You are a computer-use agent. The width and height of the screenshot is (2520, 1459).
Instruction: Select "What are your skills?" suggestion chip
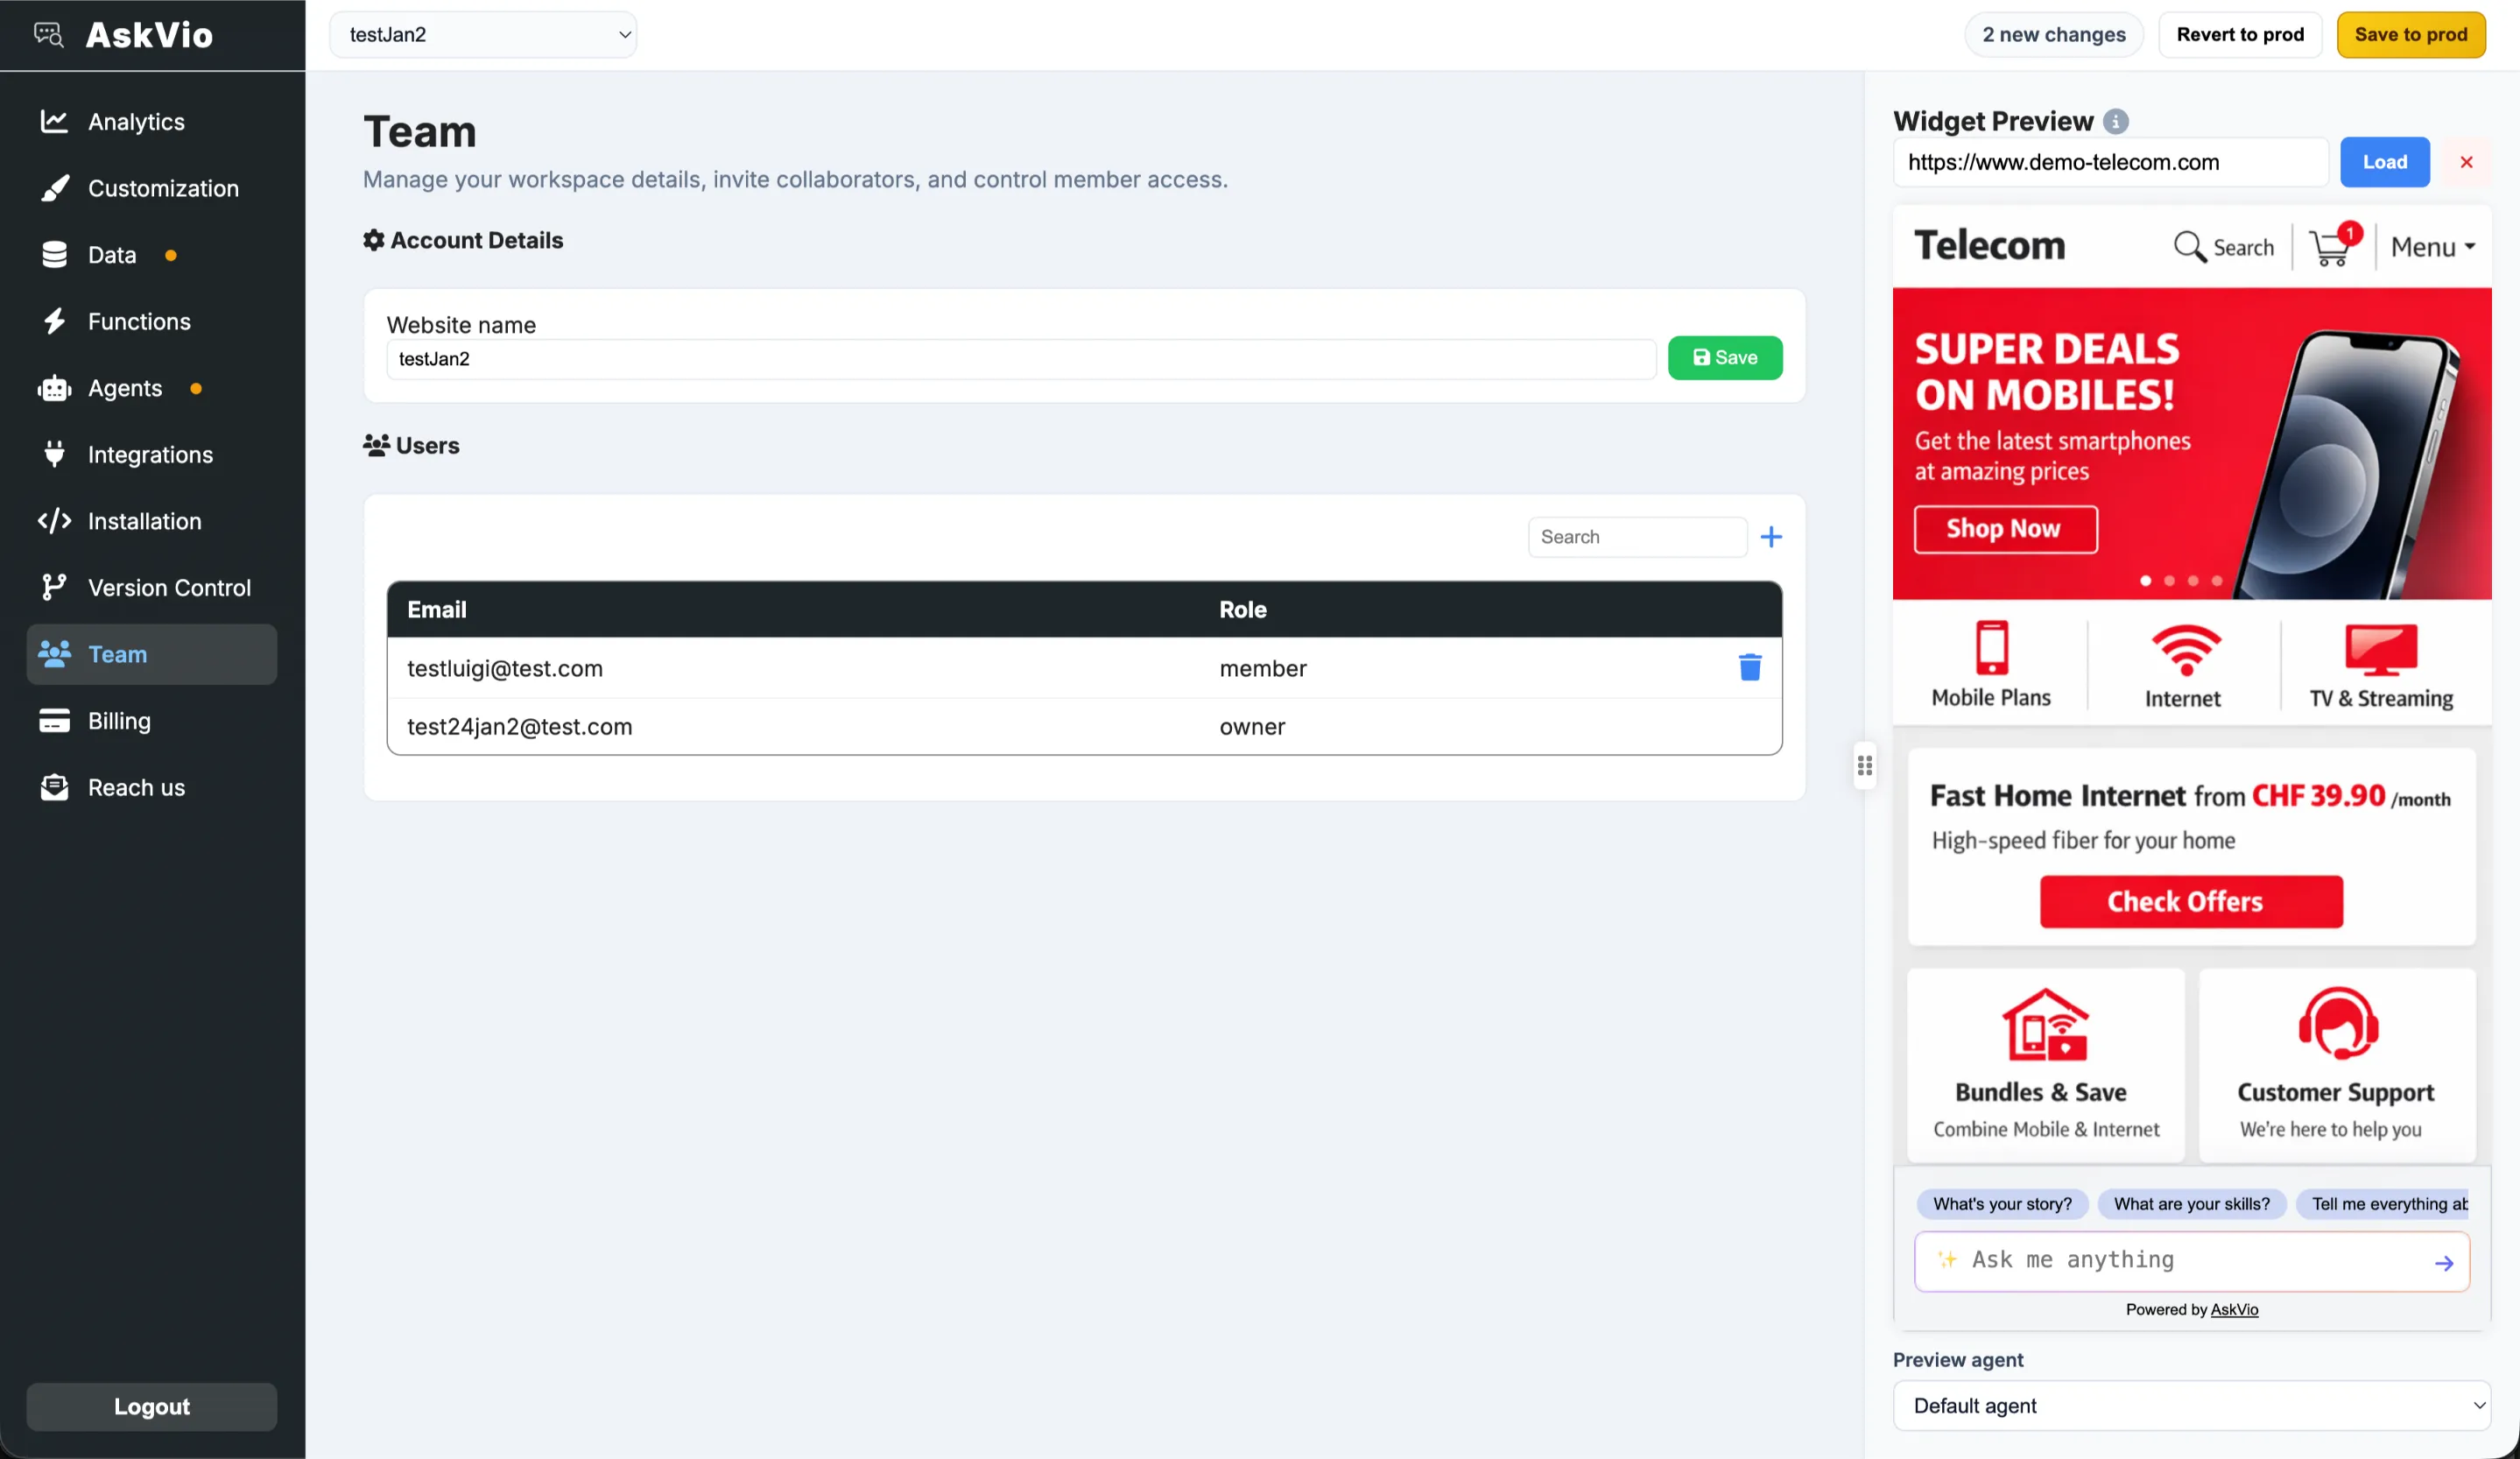point(2191,1203)
